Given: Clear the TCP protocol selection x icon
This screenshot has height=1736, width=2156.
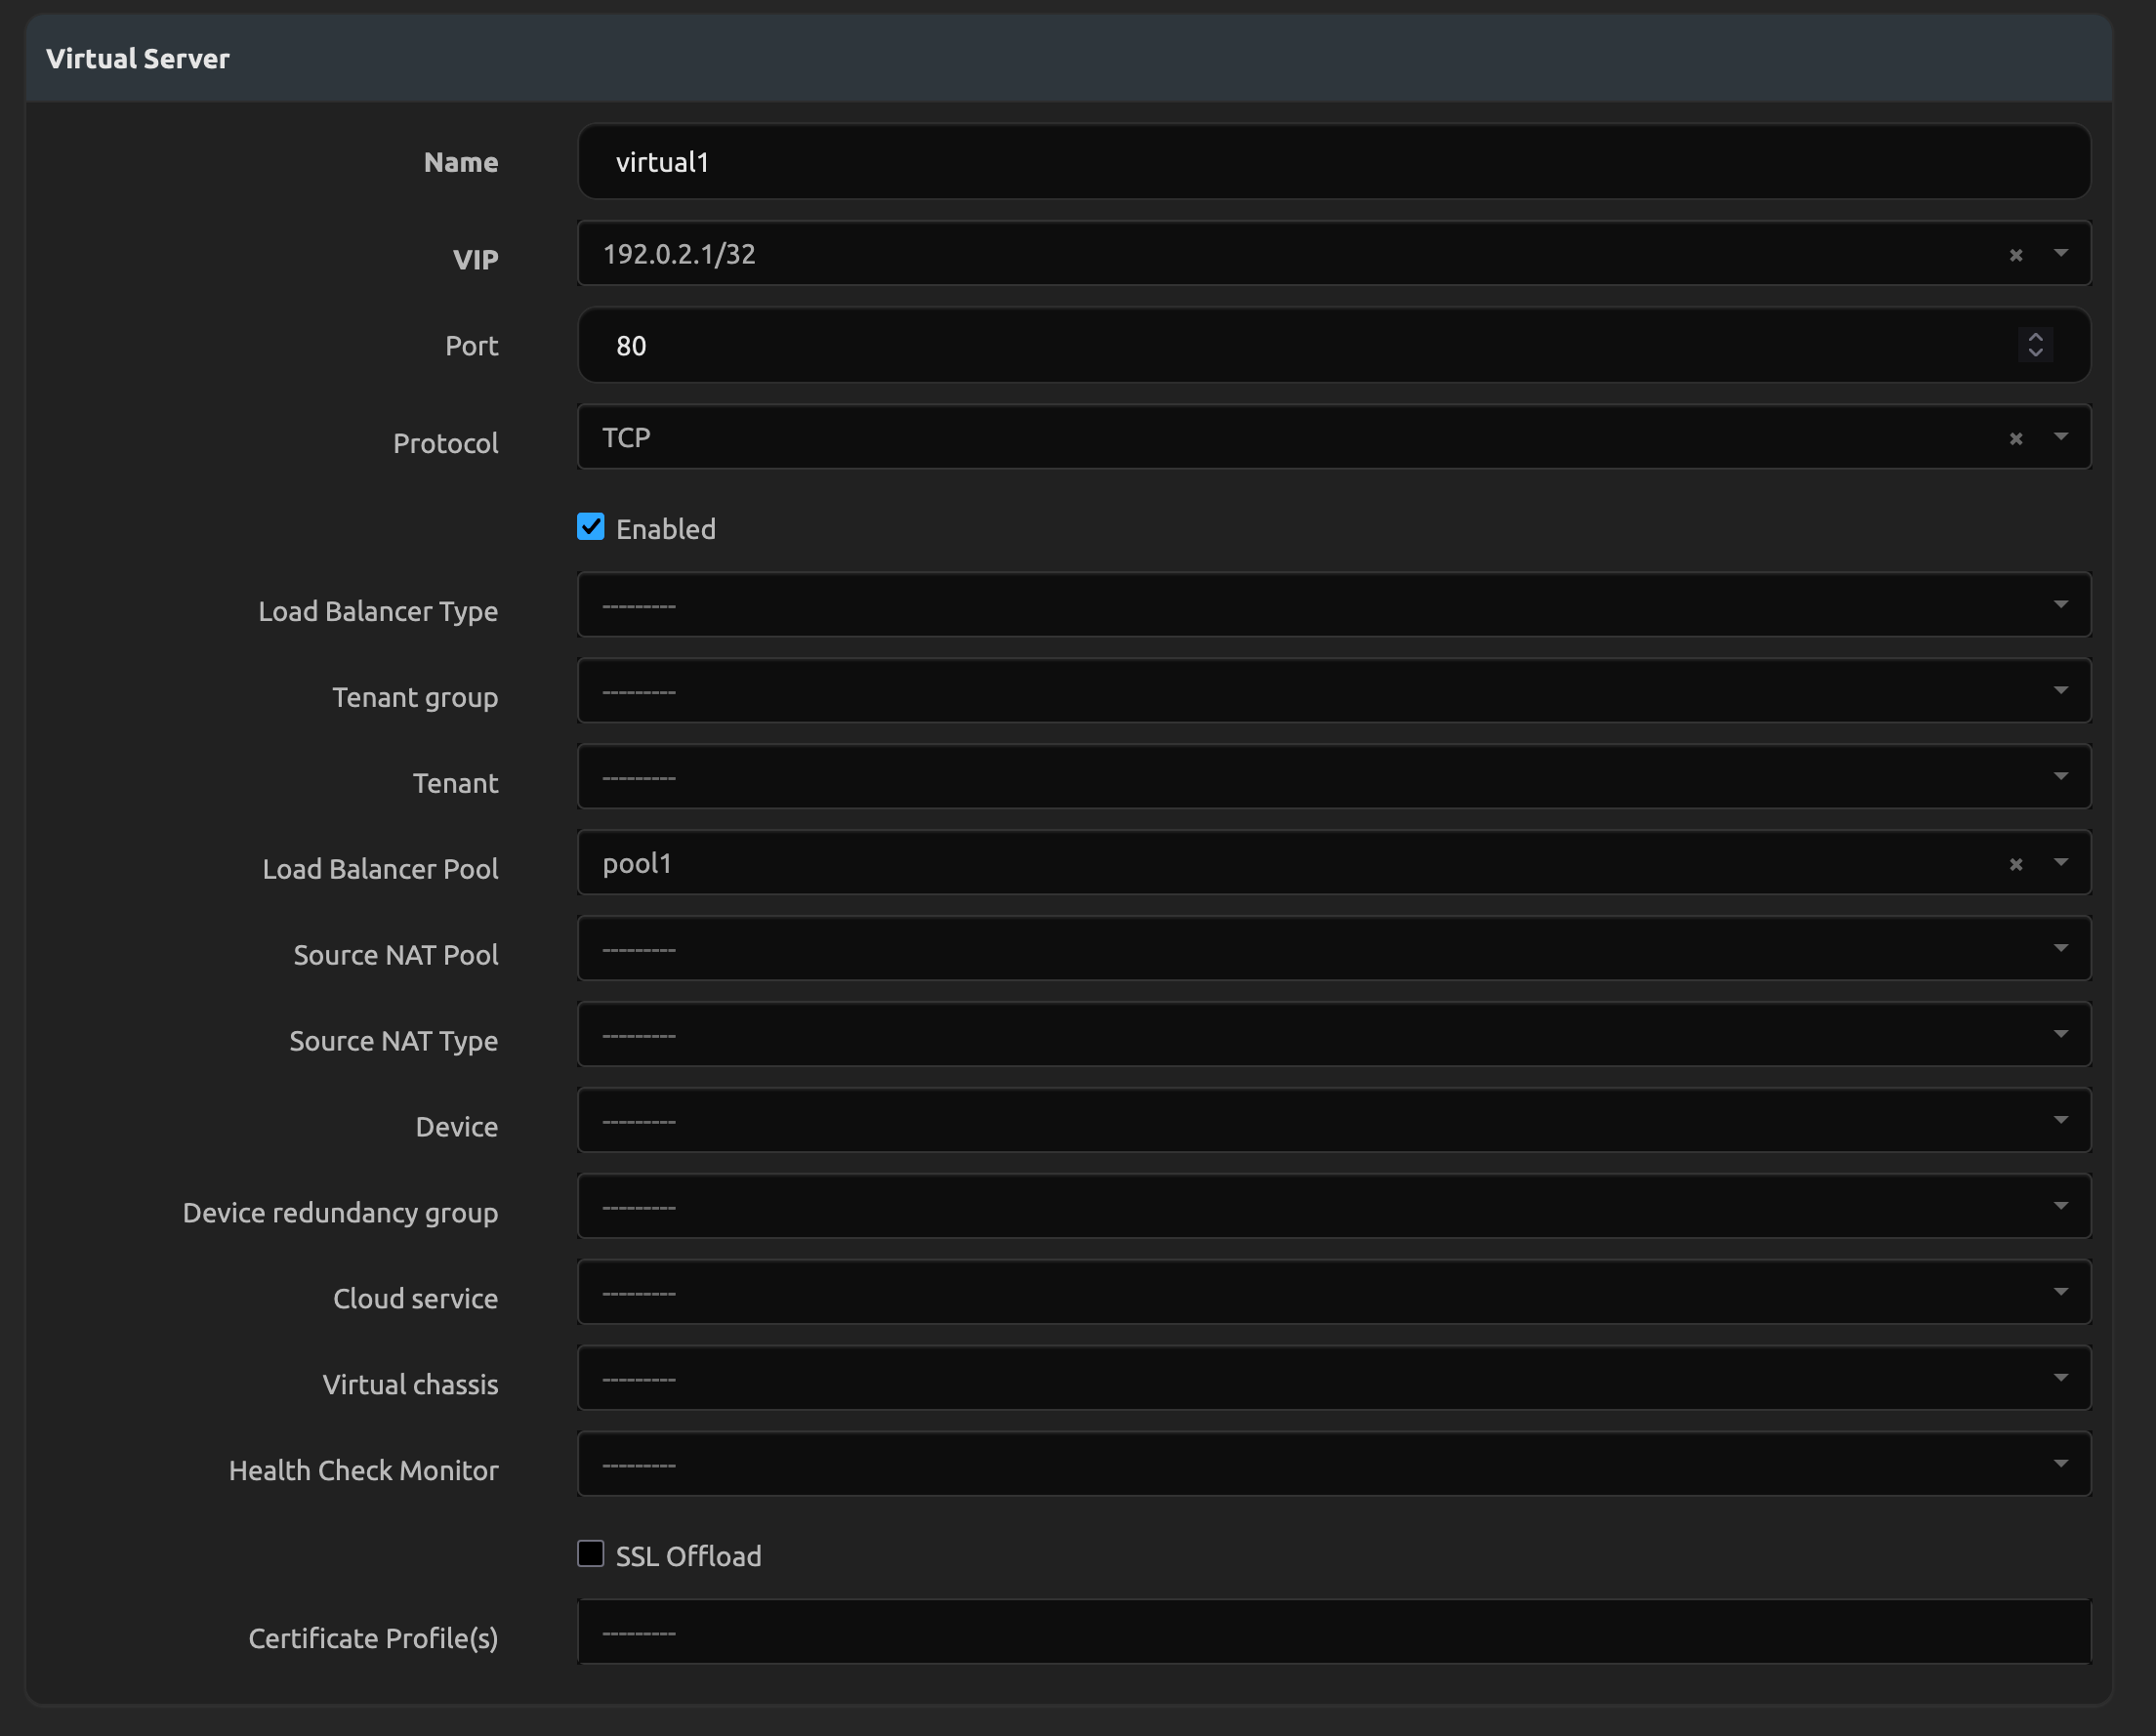Looking at the screenshot, I should click(x=2015, y=439).
